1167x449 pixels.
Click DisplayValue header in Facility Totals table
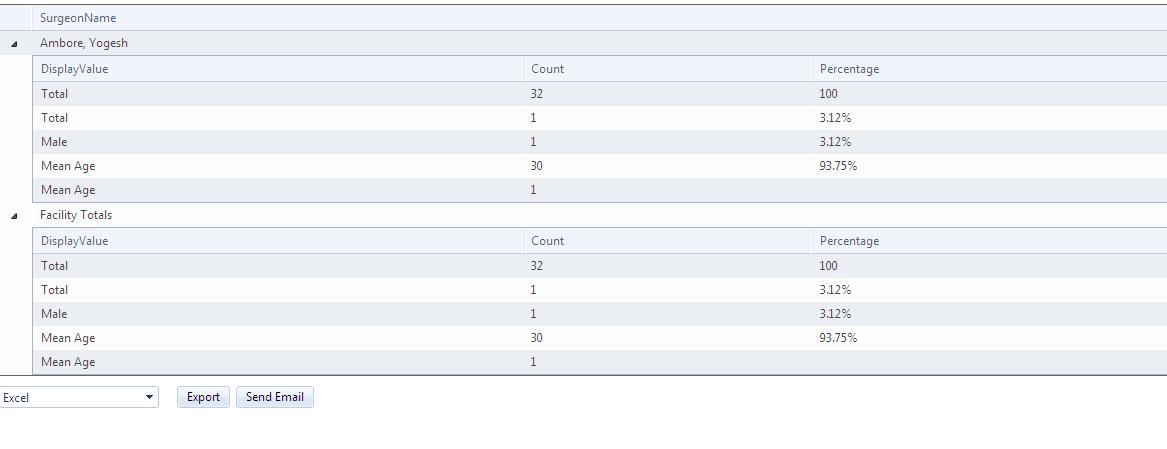[x=75, y=241]
